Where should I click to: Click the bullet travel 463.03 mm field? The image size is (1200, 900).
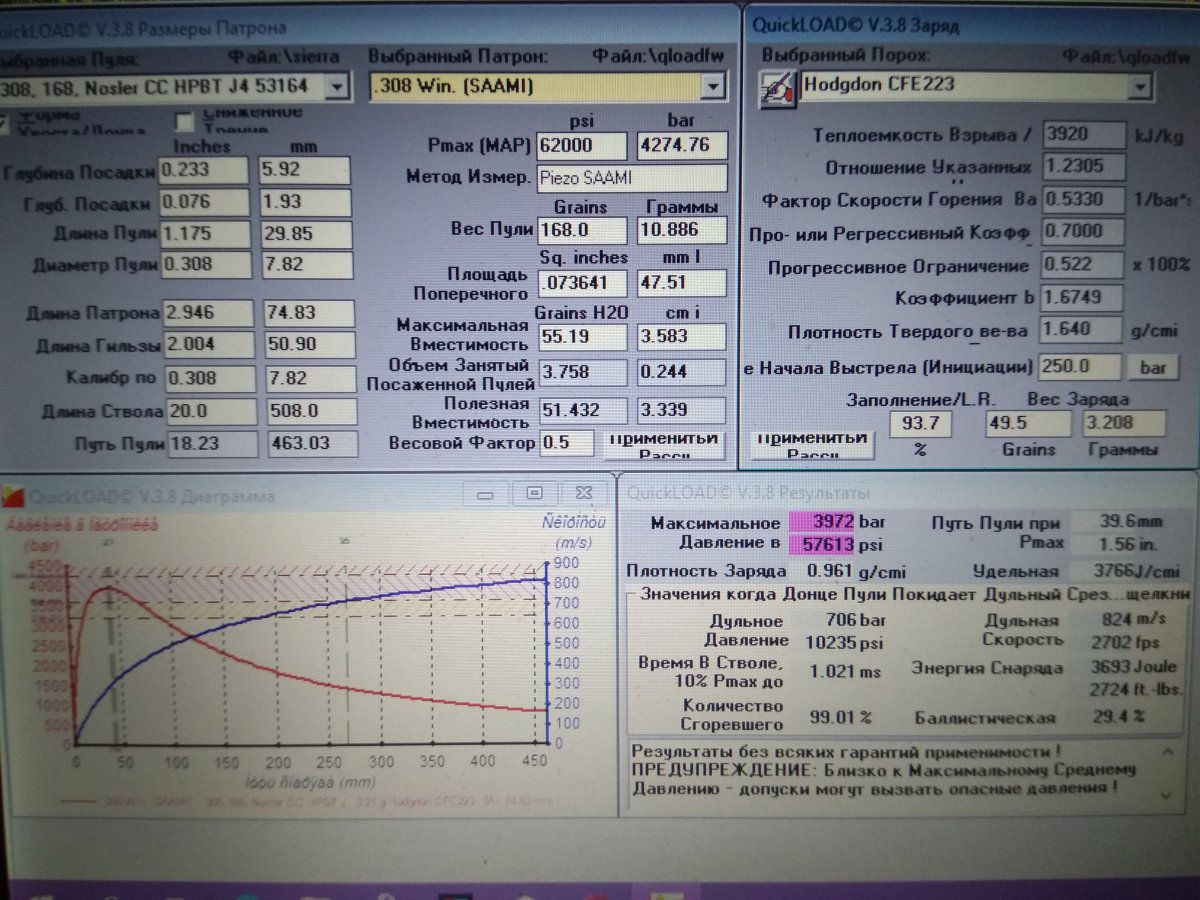click(x=313, y=443)
